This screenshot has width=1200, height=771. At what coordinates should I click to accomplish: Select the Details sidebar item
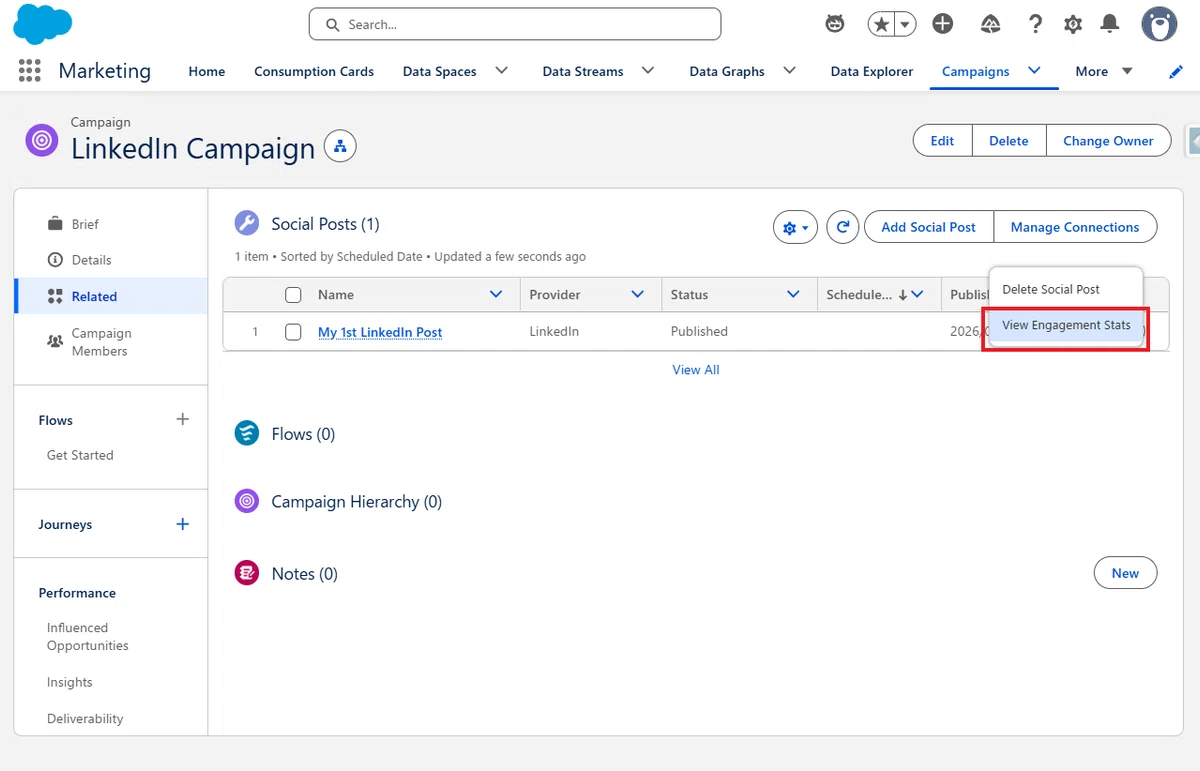111,260
